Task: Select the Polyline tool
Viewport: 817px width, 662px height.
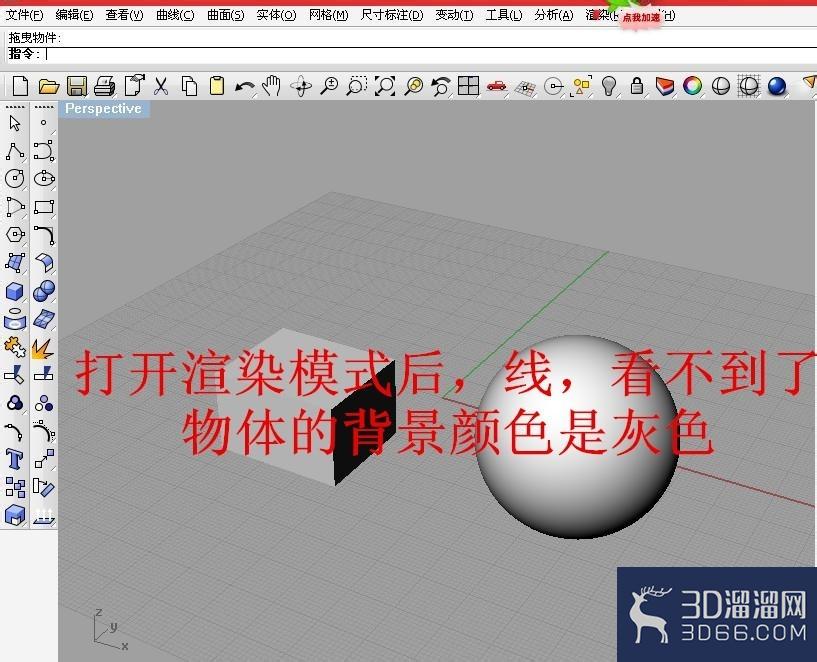Action: coord(15,151)
